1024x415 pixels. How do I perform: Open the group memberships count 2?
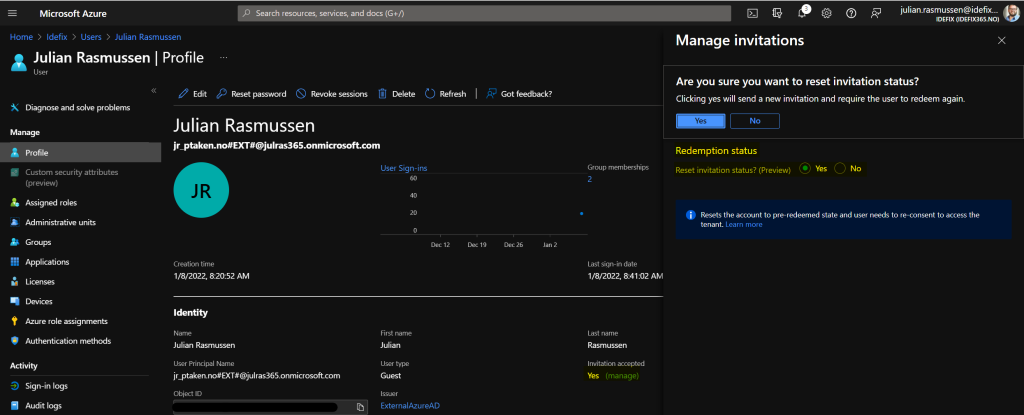tap(590, 178)
